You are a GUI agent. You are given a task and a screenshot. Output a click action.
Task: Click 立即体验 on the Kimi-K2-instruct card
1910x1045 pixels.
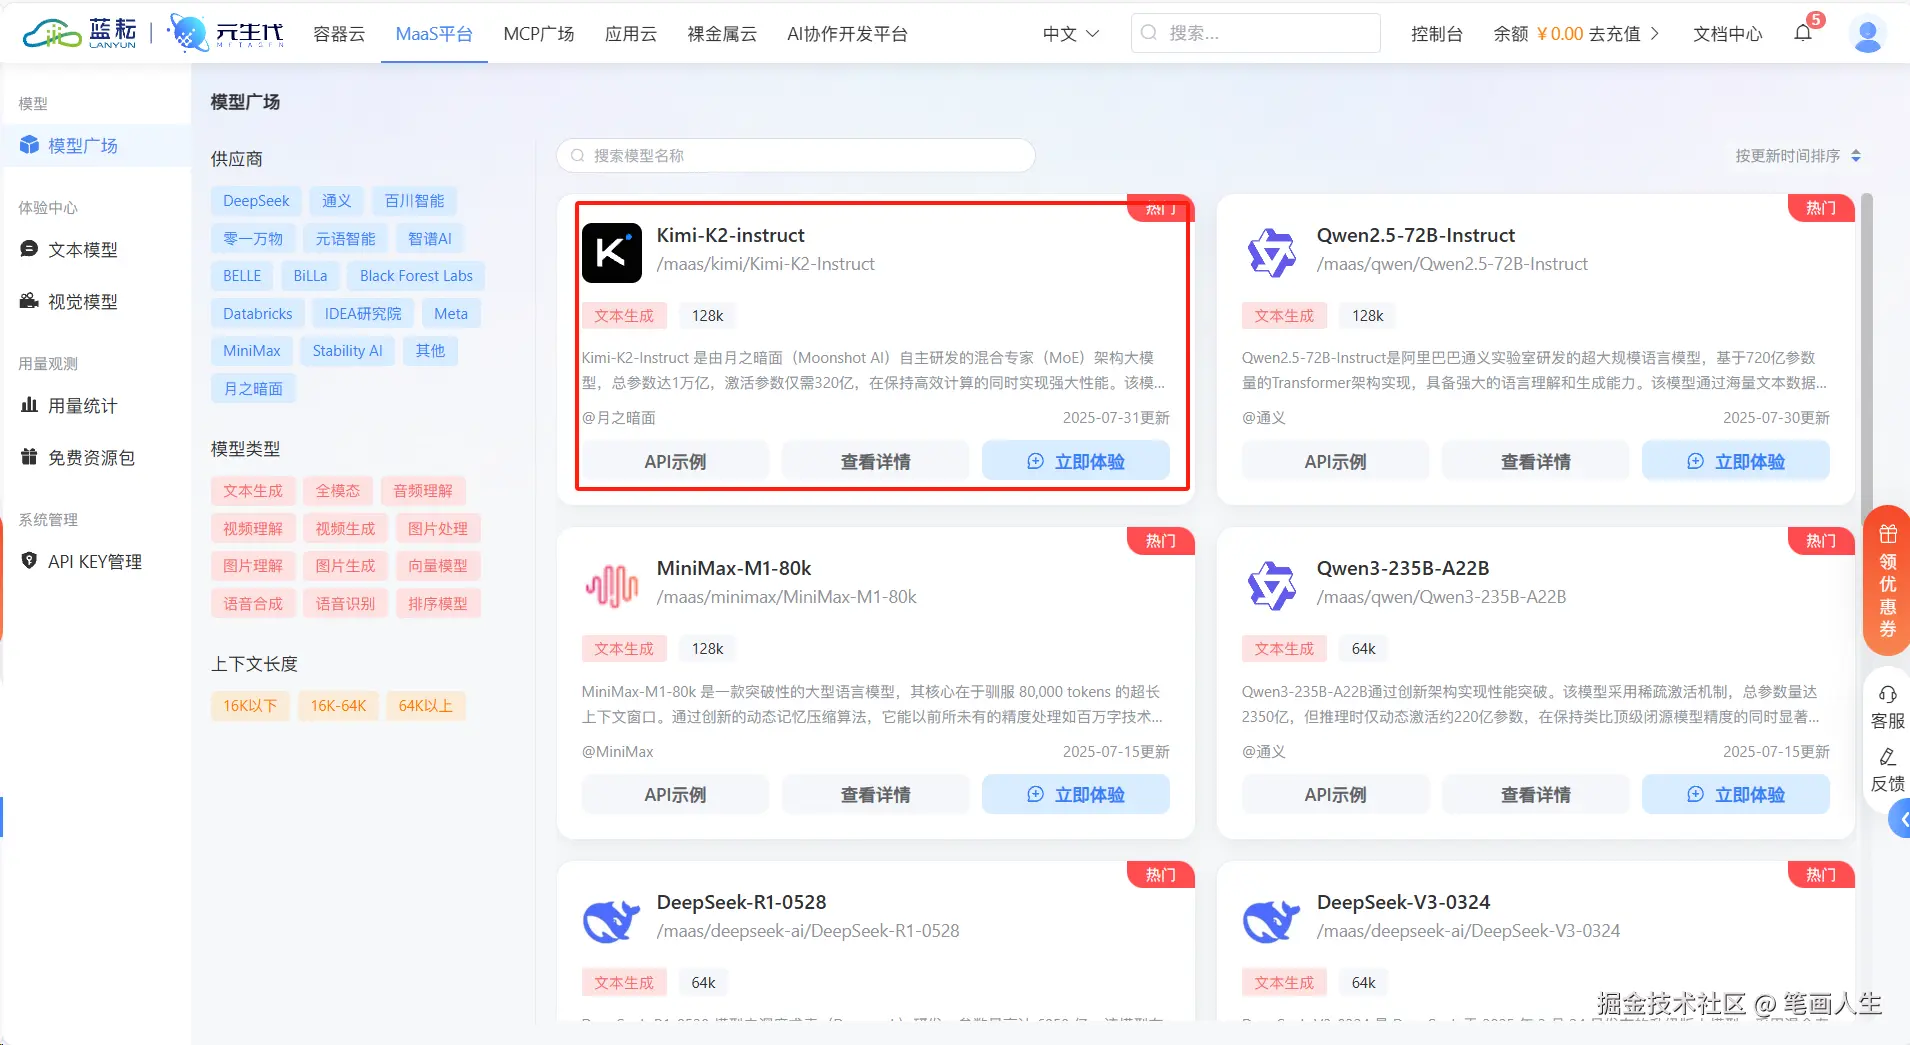click(x=1076, y=461)
